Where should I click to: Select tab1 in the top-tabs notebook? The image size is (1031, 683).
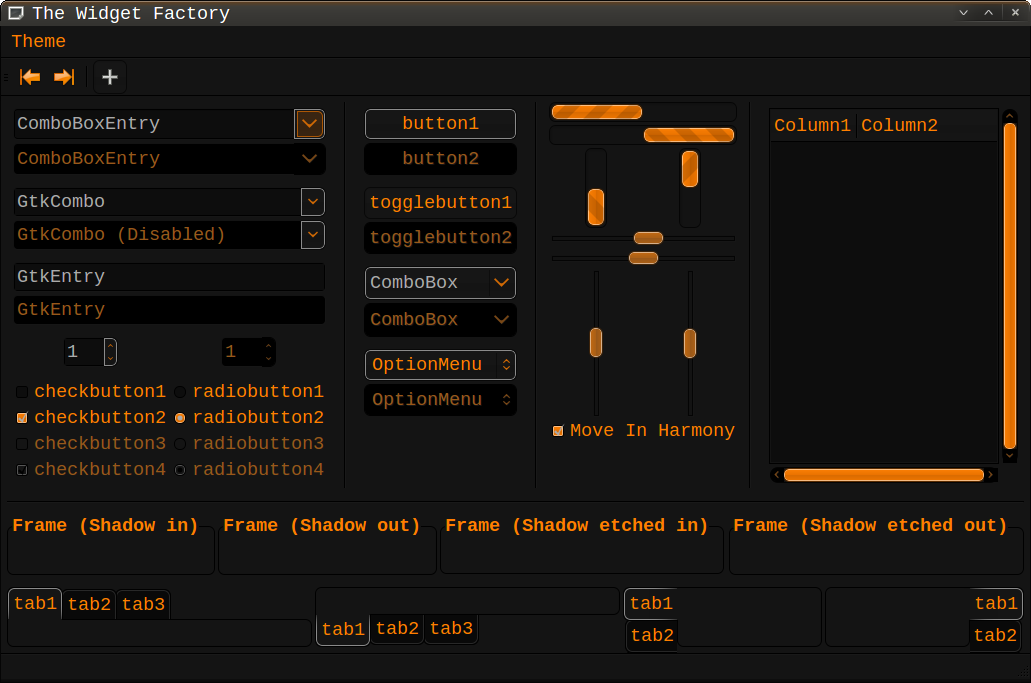coord(35,603)
